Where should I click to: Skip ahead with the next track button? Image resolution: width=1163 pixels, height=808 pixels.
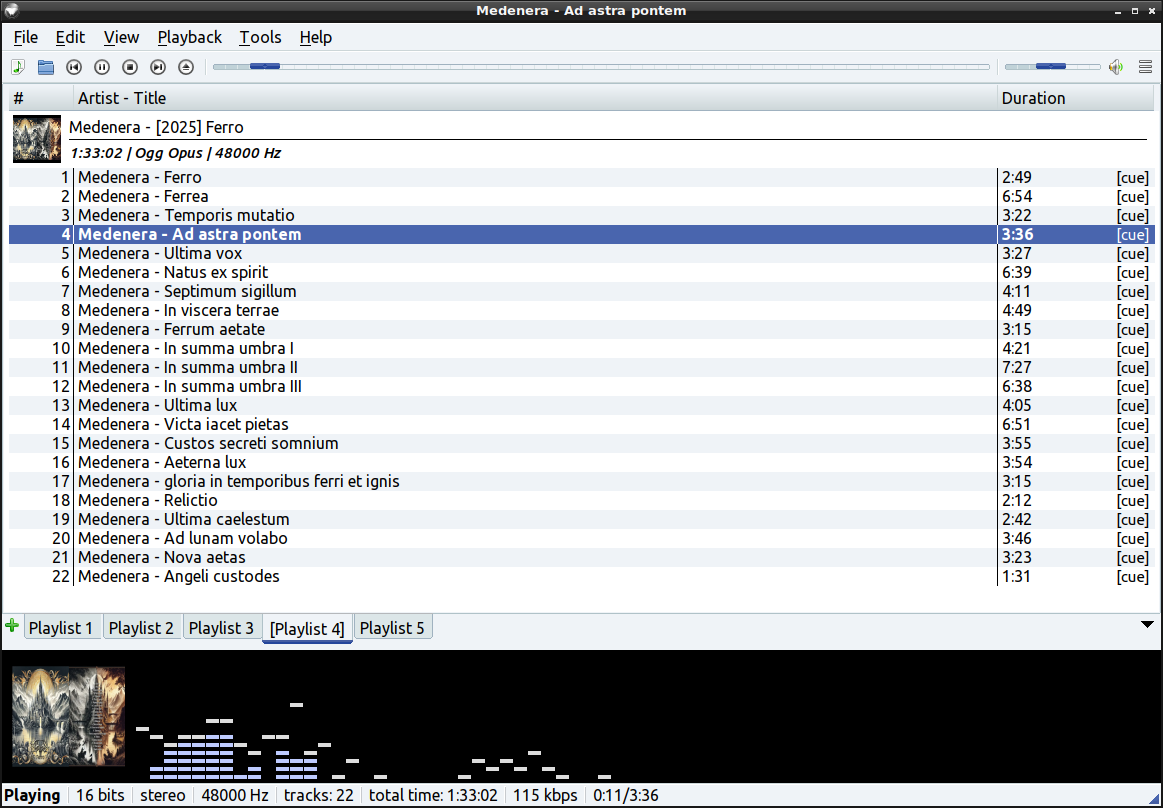point(158,67)
